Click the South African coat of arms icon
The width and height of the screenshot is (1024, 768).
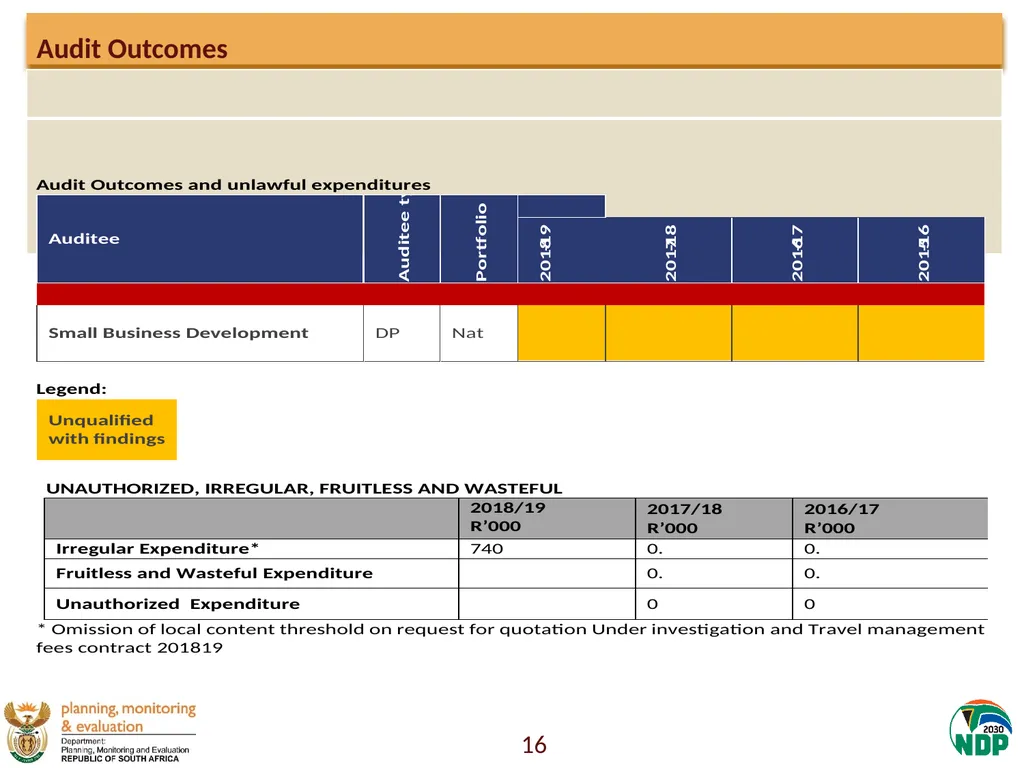(27, 732)
